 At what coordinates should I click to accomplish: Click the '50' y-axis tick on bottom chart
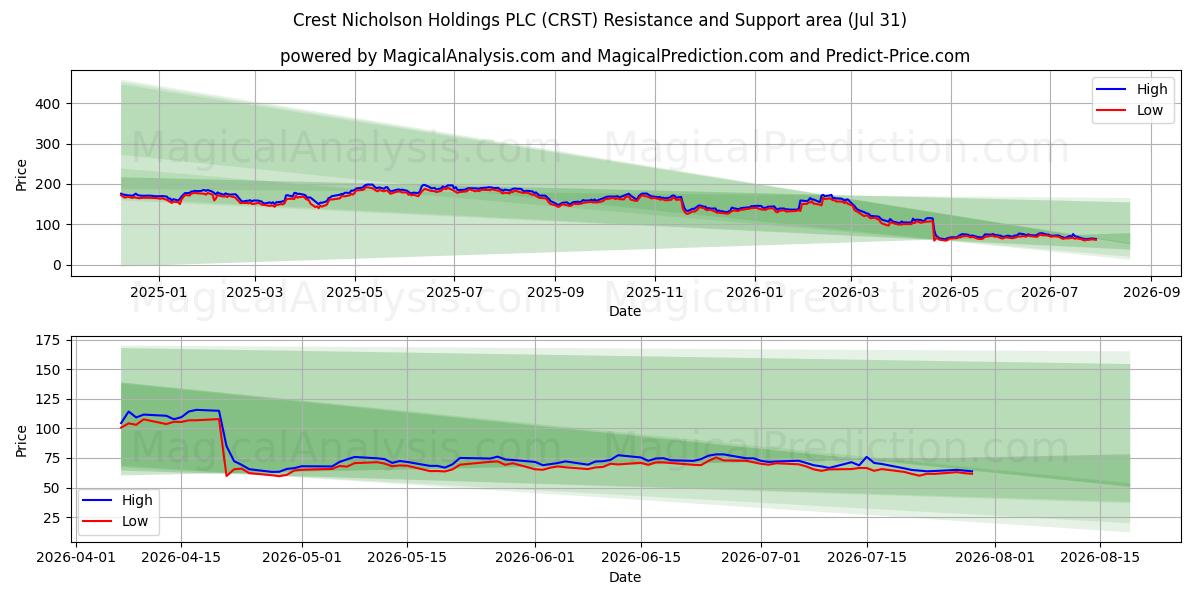pos(54,488)
